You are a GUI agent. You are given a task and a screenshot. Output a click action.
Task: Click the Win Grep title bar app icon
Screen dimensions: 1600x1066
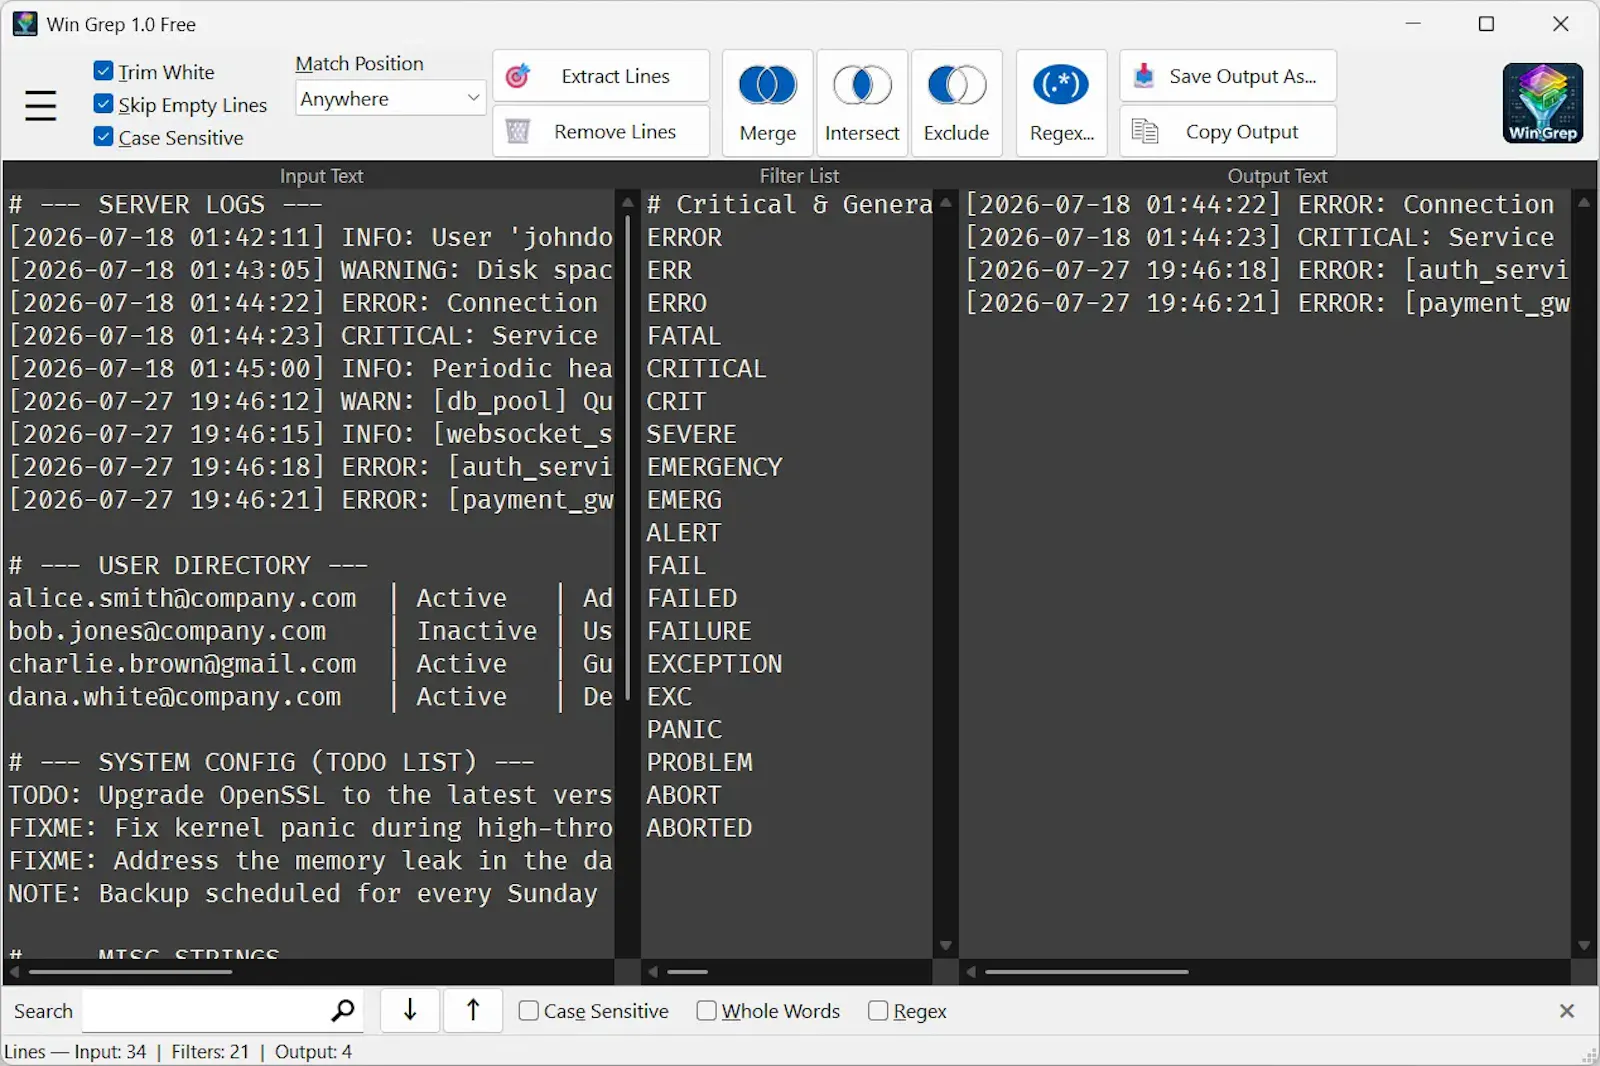click(x=25, y=24)
